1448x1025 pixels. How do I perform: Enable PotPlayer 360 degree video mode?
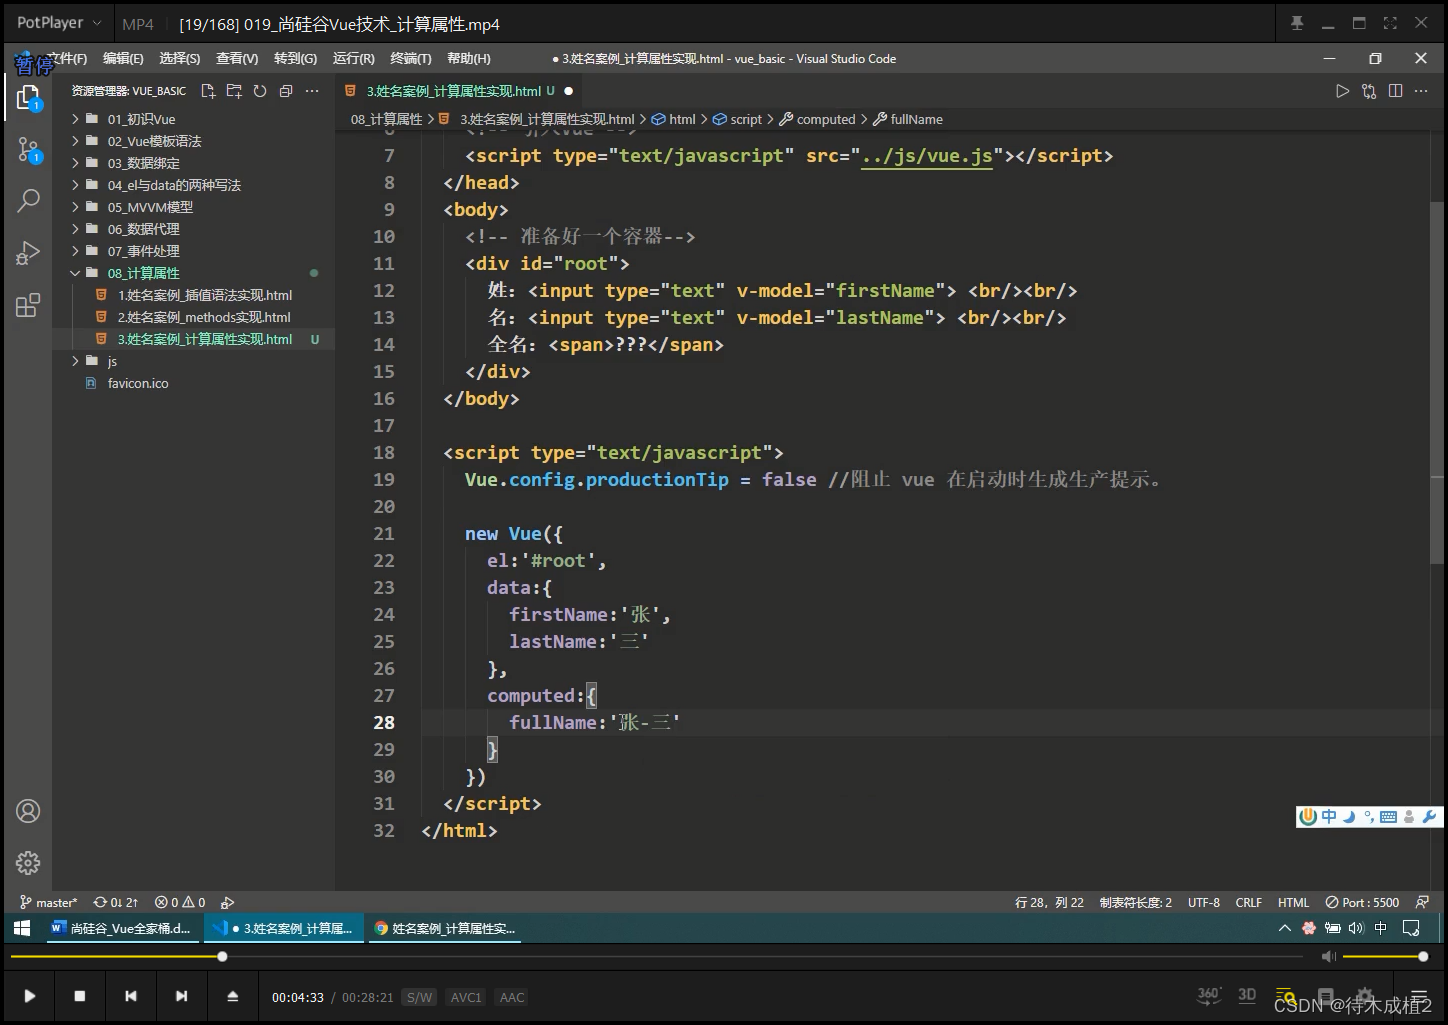[1208, 995]
